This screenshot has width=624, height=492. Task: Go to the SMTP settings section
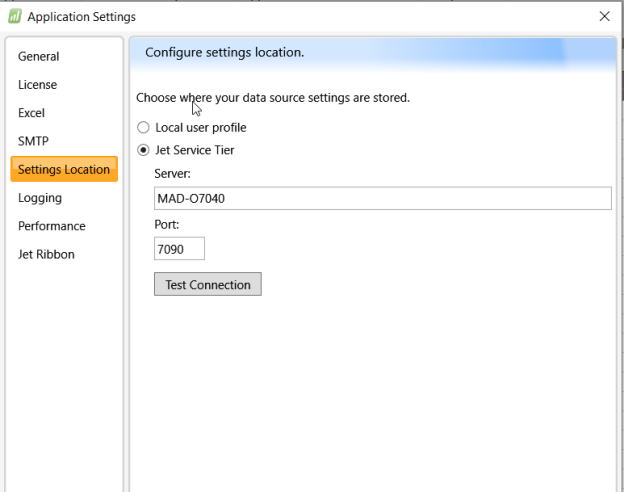point(33,141)
